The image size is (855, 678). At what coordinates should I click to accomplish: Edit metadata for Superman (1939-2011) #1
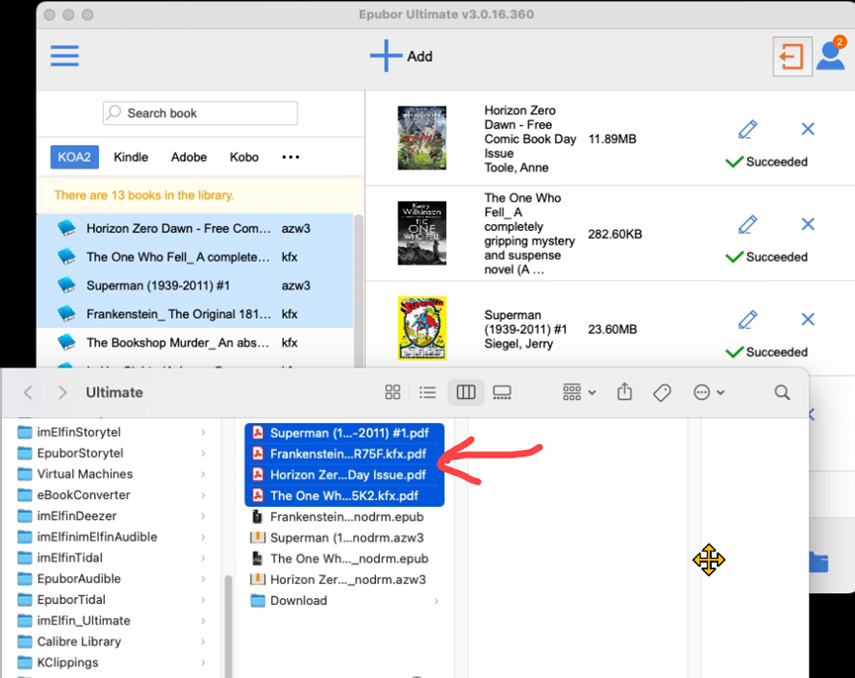pyautogui.click(x=748, y=320)
